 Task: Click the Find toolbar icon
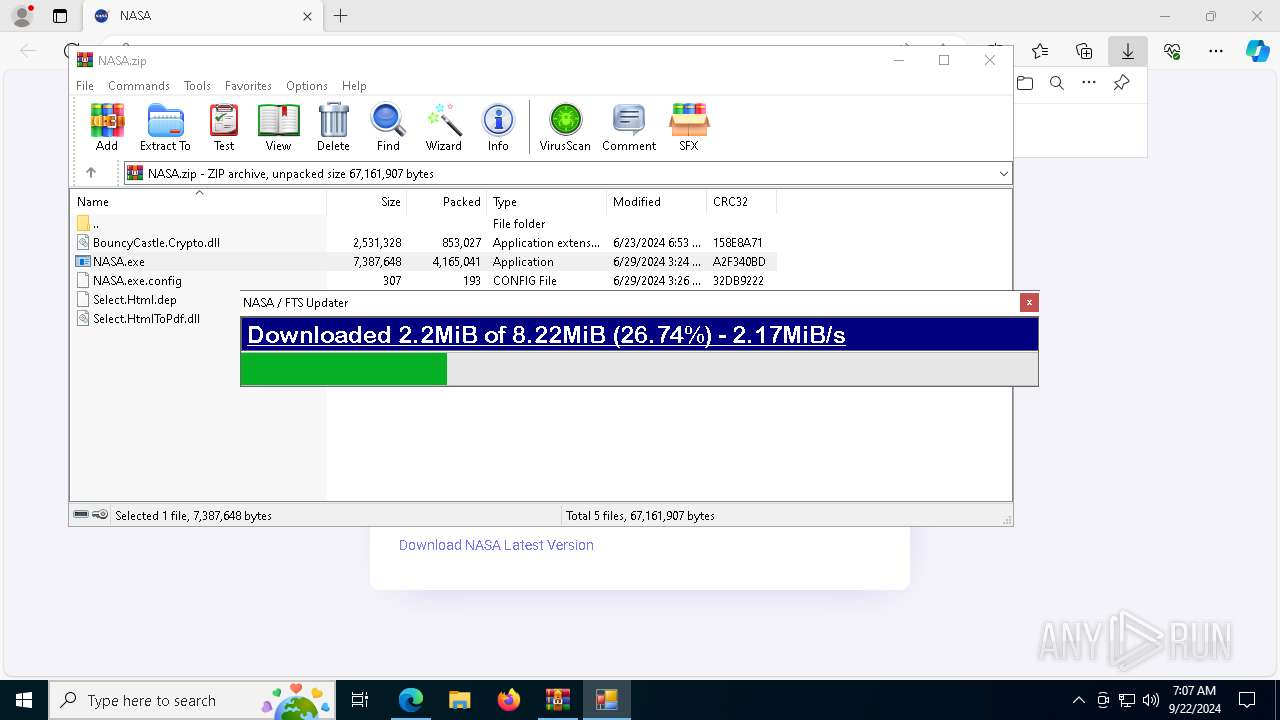point(388,127)
